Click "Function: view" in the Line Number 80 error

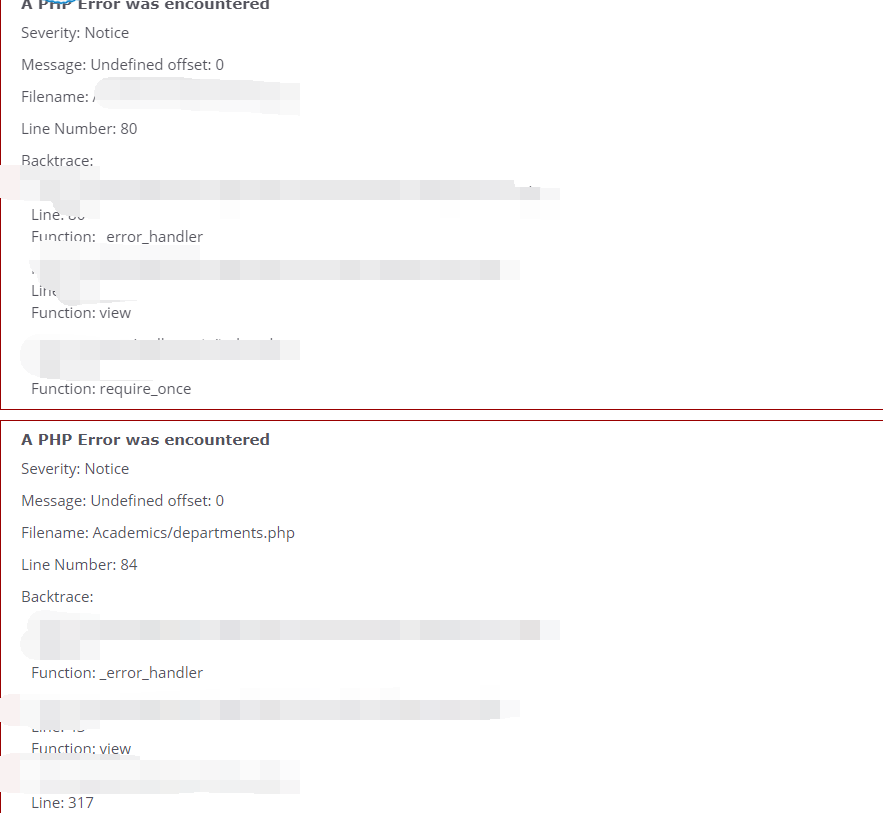(81, 313)
